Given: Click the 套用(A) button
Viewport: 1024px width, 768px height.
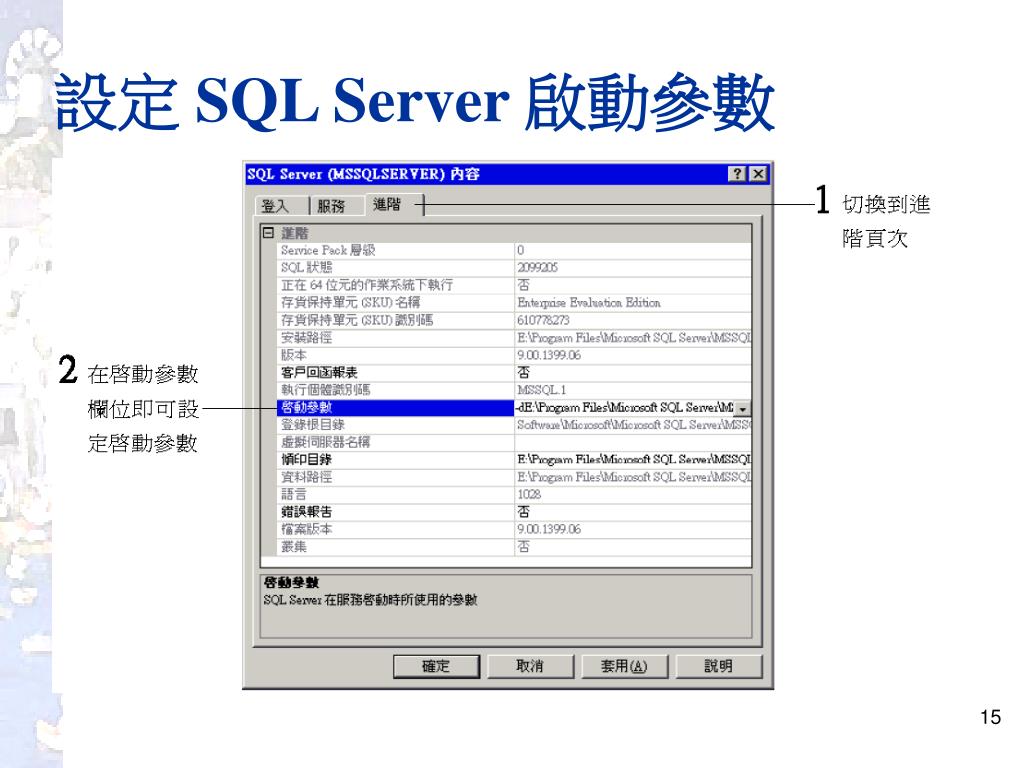Looking at the screenshot, I should [x=624, y=666].
